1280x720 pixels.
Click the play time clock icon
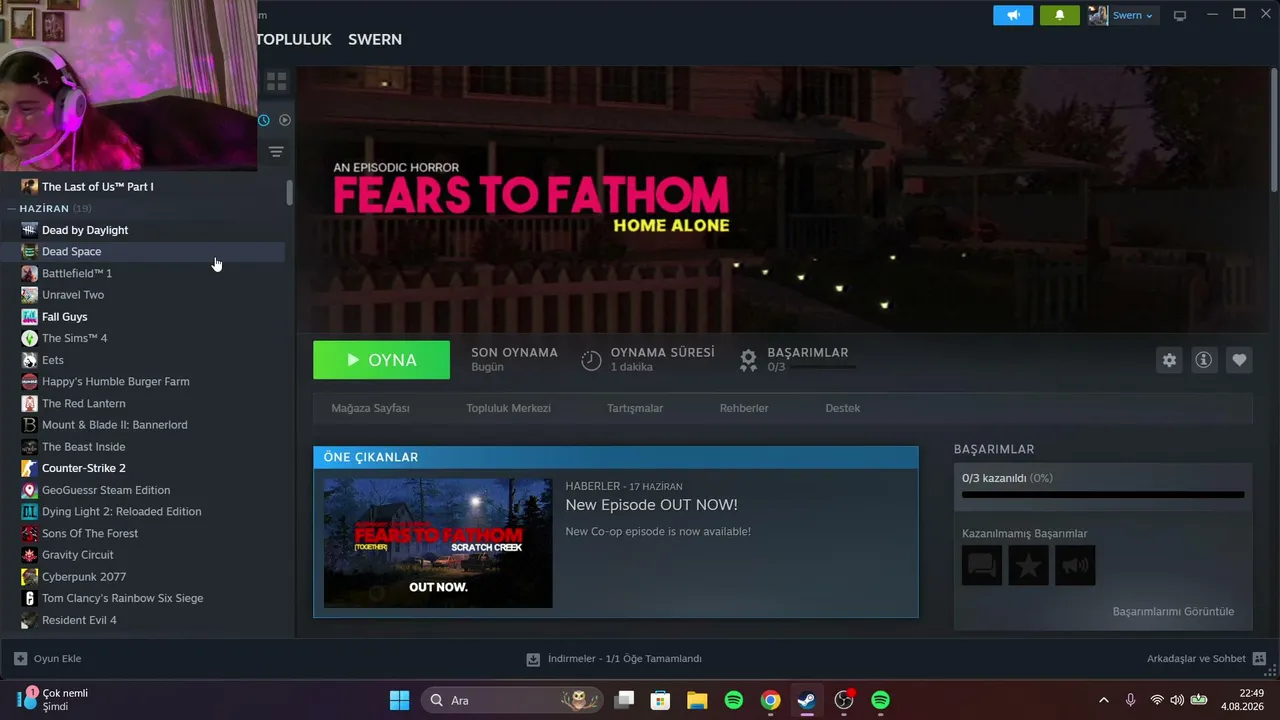tap(591, 360)
